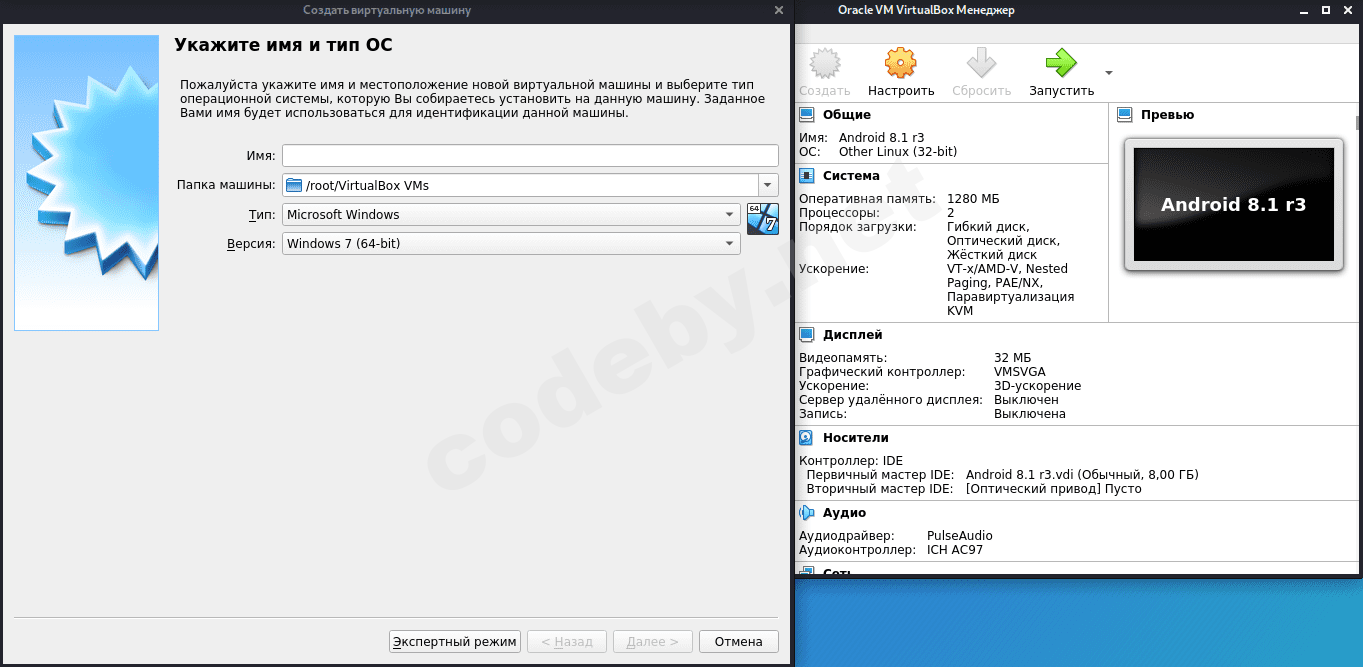This screenshot has width=1363, height=667.
Task: Open the Версия Windows 7 dropdown
Action: point(511,243)
